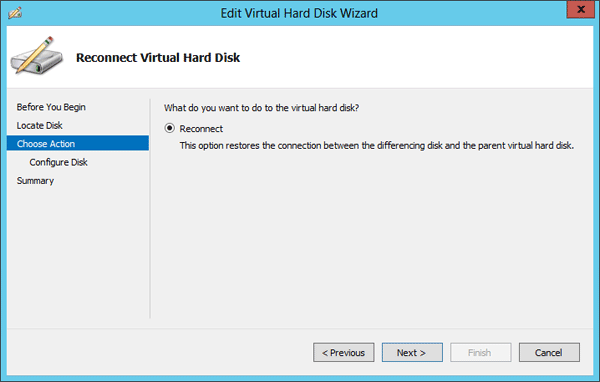
Task: Click the greyed-out Finish button
Action: tap(481, 352)
